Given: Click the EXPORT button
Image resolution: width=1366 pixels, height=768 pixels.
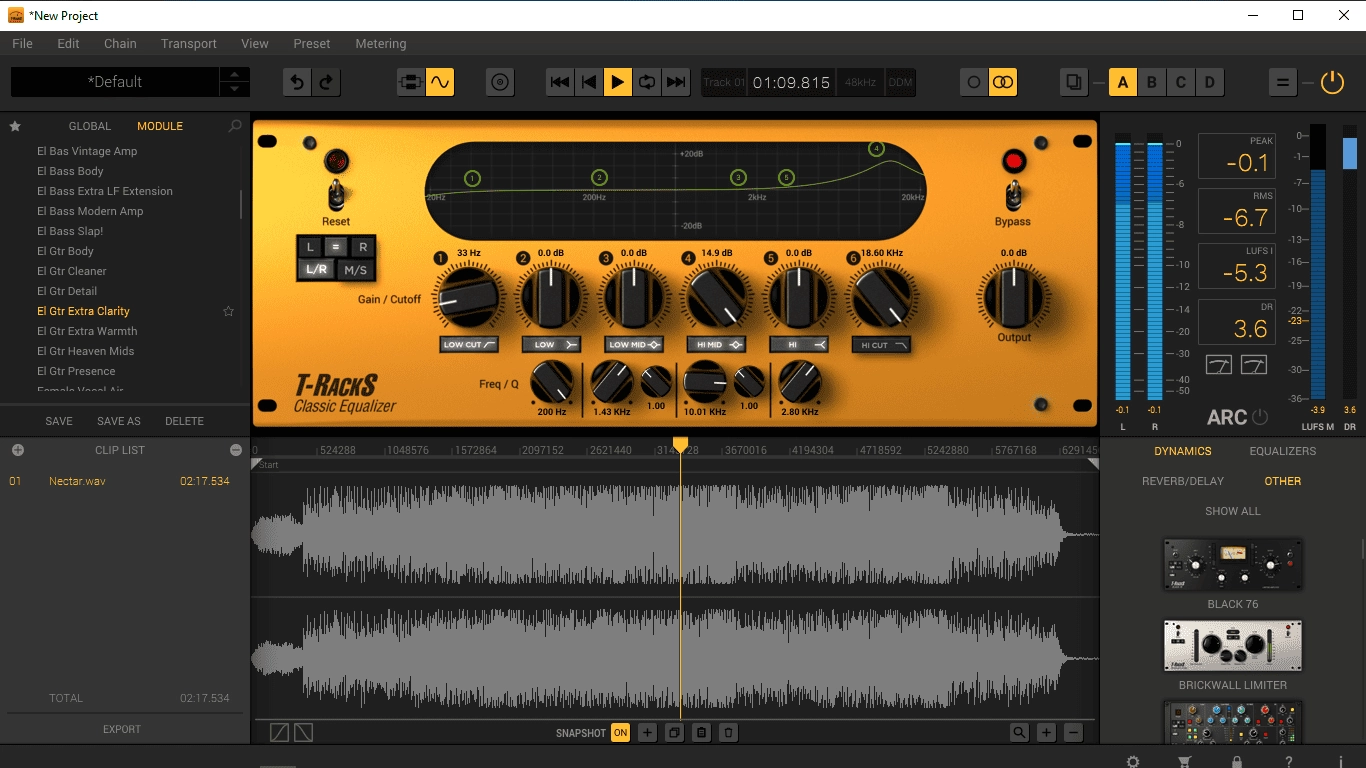Looking at the screenshot, I should tap(122, 729).
